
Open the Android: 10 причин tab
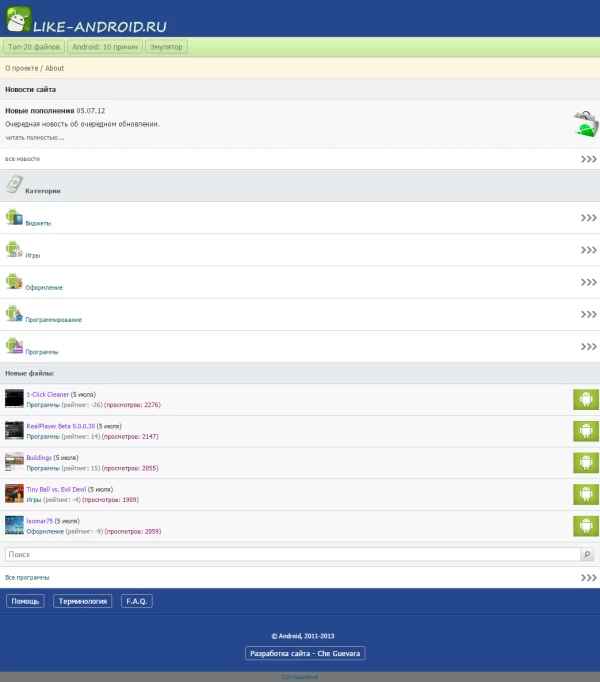105,47
